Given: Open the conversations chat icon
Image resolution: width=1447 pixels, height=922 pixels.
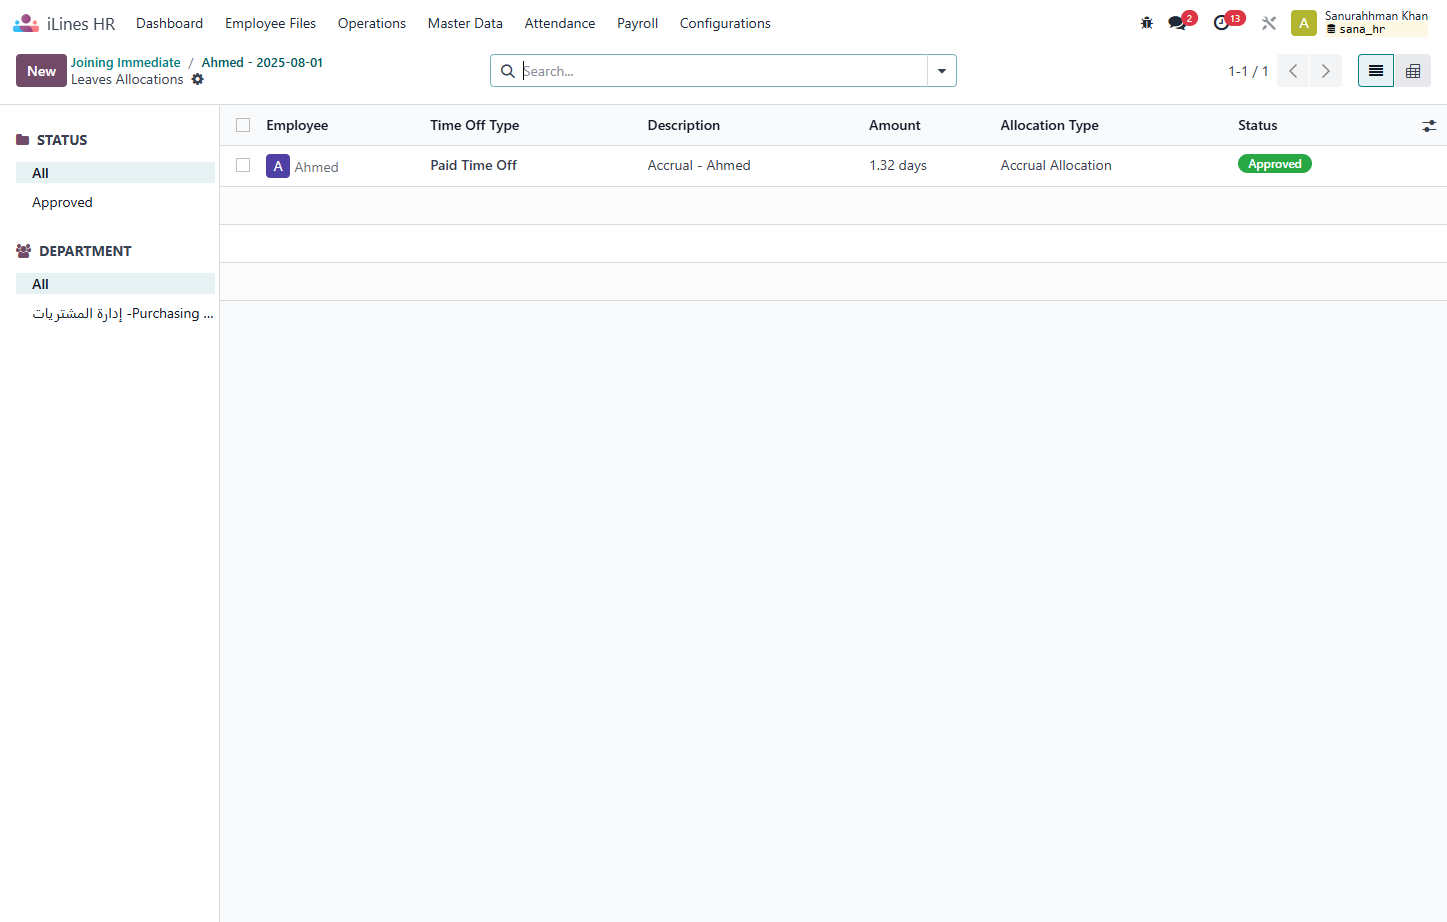Looking at the screenshot, I should [1177, 23].
